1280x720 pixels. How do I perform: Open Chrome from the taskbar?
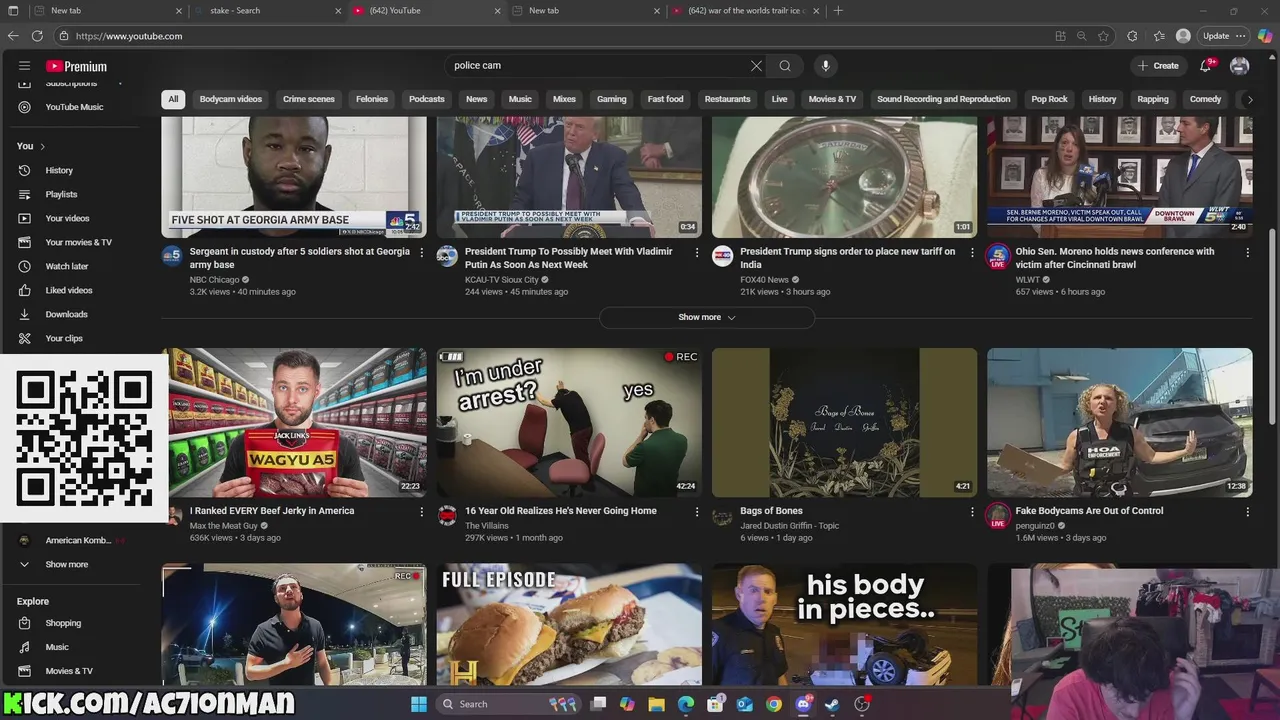(x=774, y=704)
